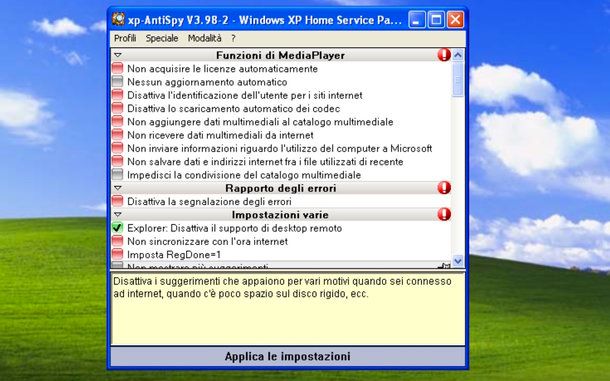Open the ? help menu
Image resolution: width=610 pixels, height=381 pixels.
pyautogui.click(x=233, y=38)
